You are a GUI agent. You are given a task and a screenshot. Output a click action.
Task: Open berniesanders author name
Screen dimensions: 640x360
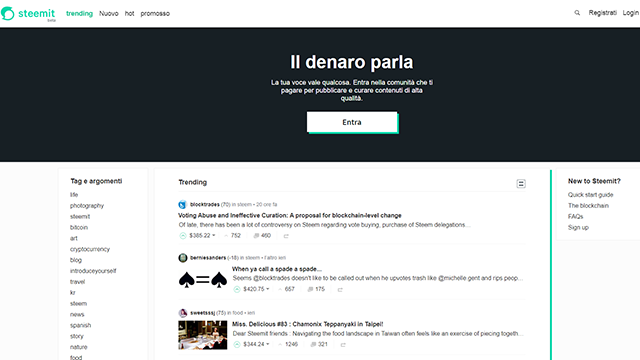click(x=208, y=258)
